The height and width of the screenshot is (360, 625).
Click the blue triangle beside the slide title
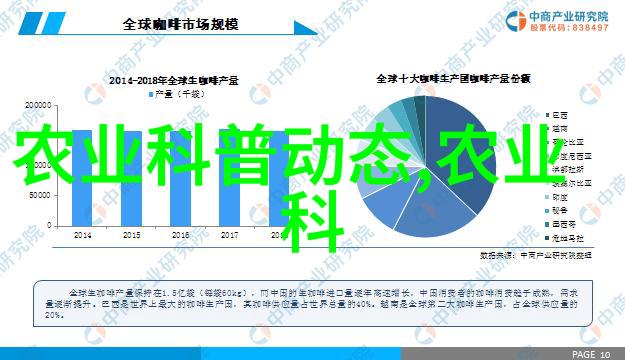[306, 28]
